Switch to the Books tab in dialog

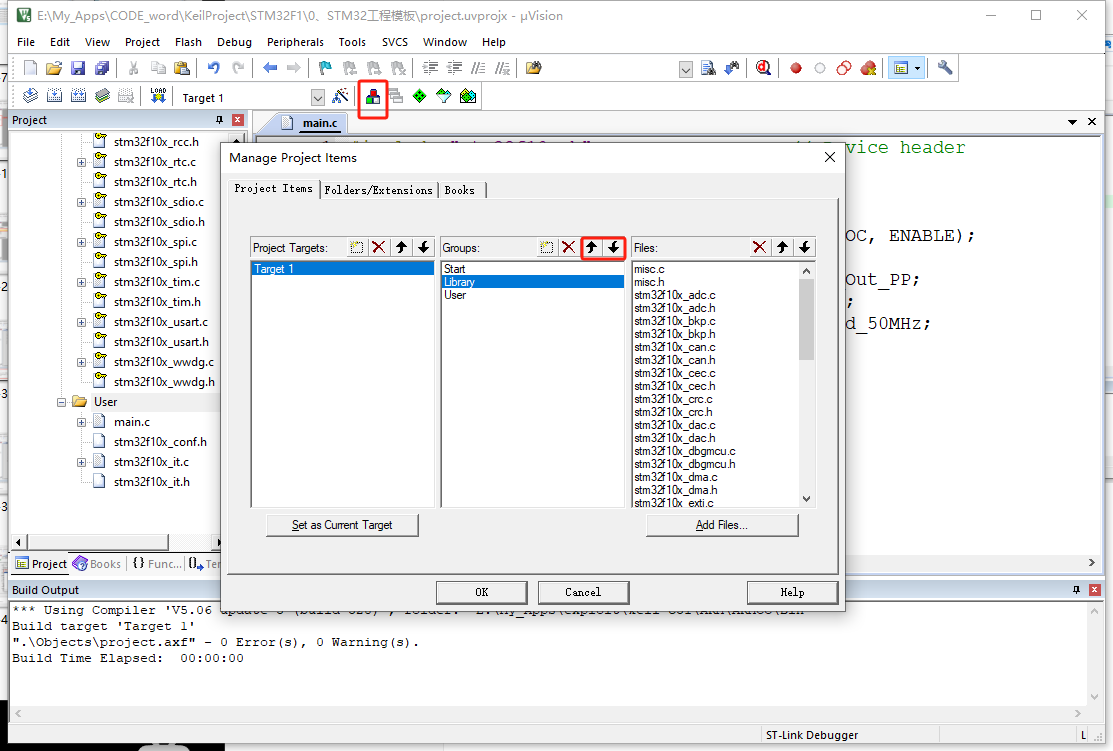click(460, 190)
